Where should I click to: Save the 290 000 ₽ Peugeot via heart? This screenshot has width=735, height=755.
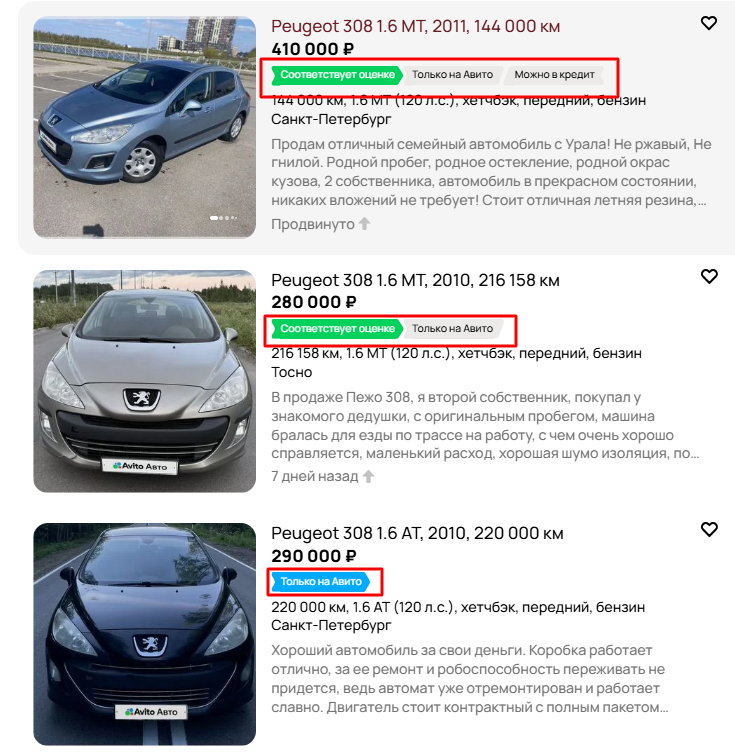[x=709, y=530]
